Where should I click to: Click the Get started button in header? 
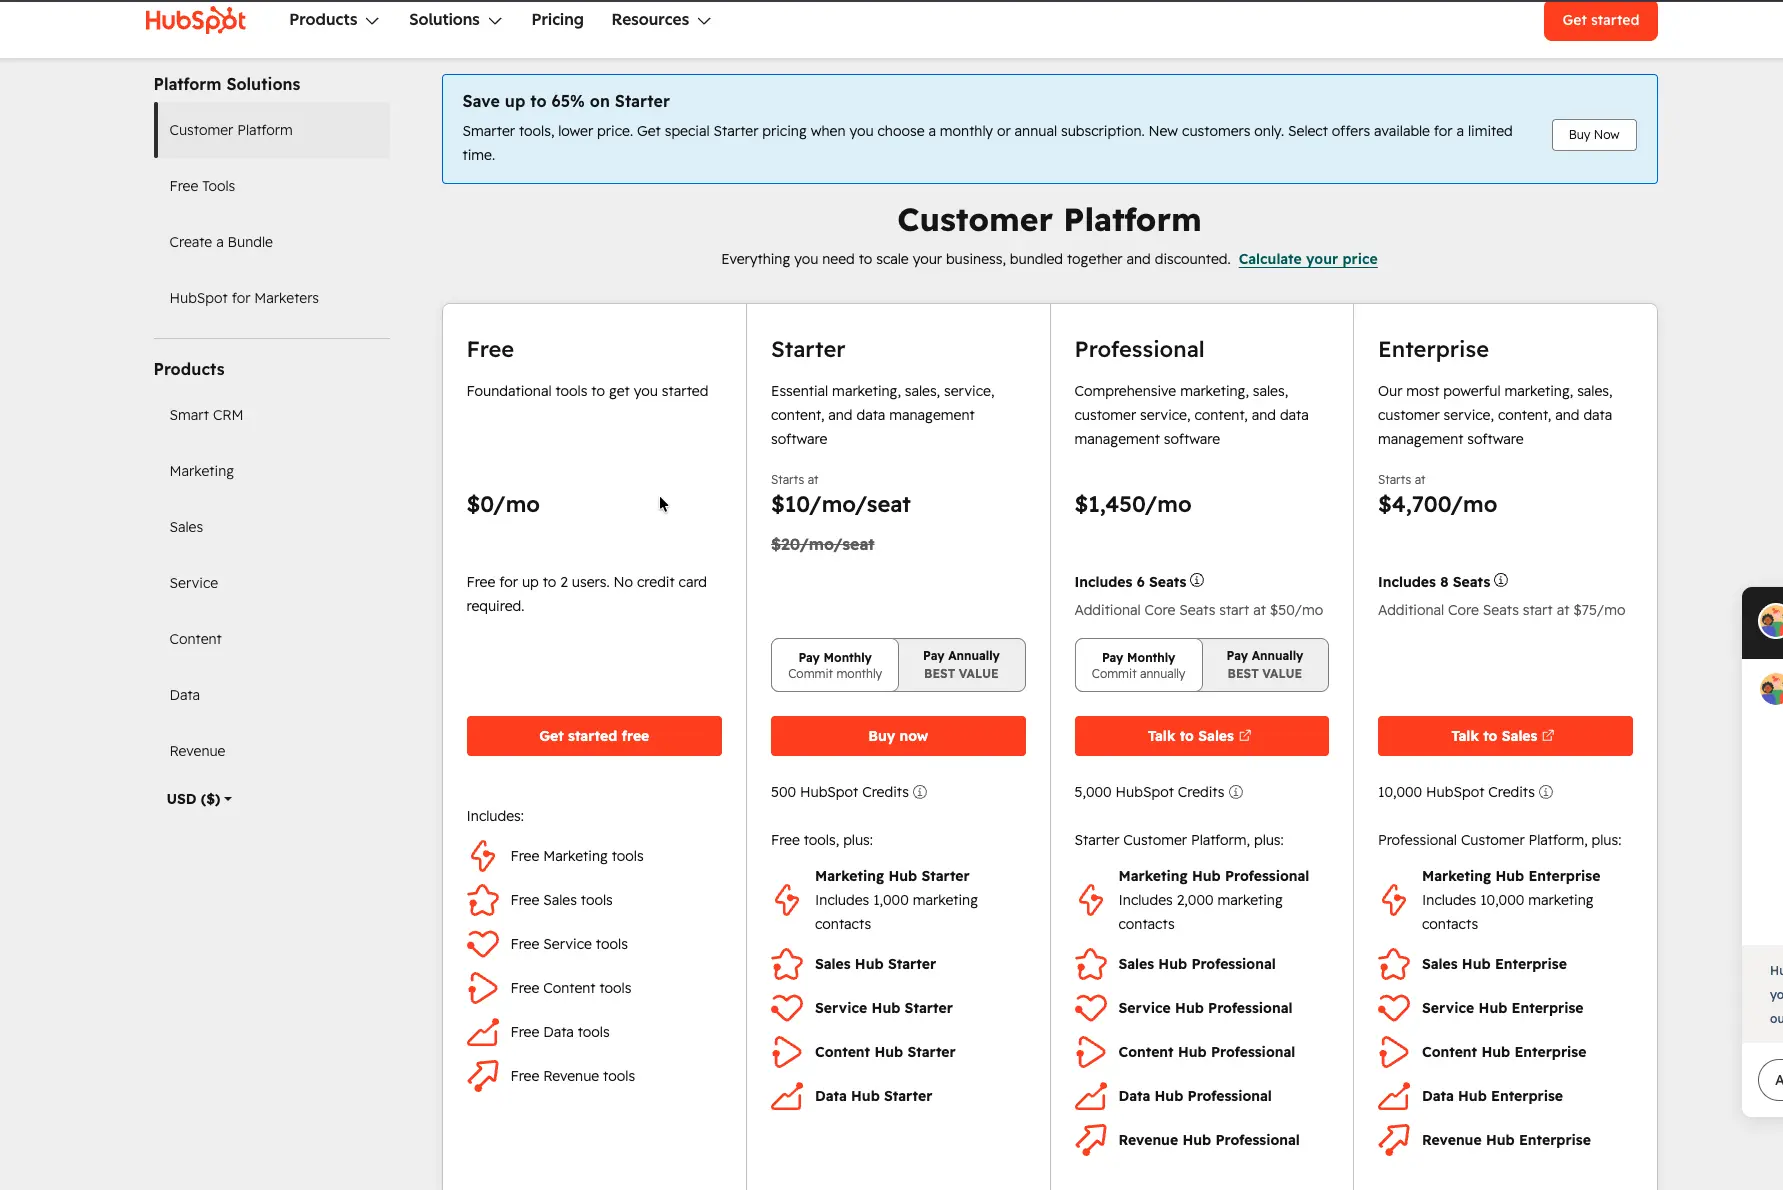(x=1600, y=20)
